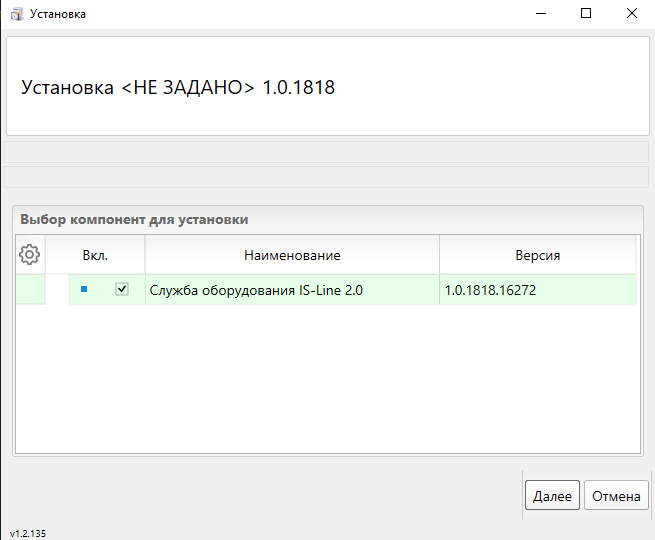This screenshot has width=655, height=540.
Task: Click blue square marker in IS-Line row
Action: tap(84, 289)
